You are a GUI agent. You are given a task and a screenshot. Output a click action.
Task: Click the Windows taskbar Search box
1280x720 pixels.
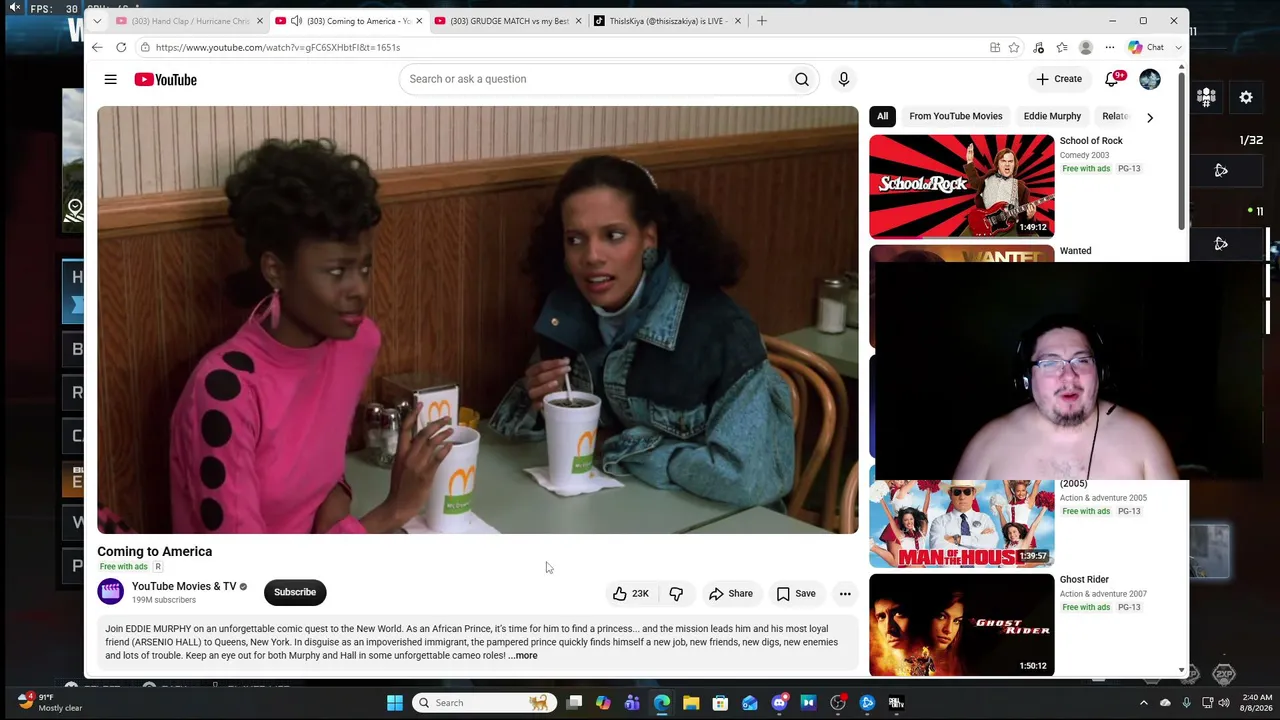point(482,703)
